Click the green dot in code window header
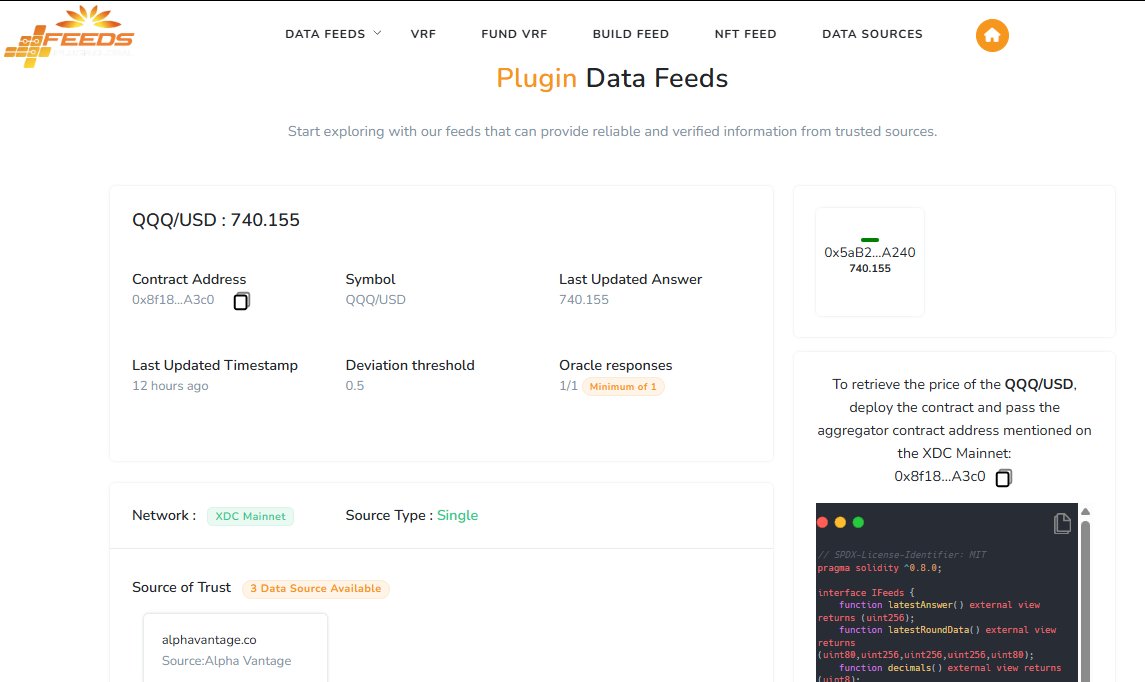Screen dimensions: 1145x682 [x=858, y=522]
